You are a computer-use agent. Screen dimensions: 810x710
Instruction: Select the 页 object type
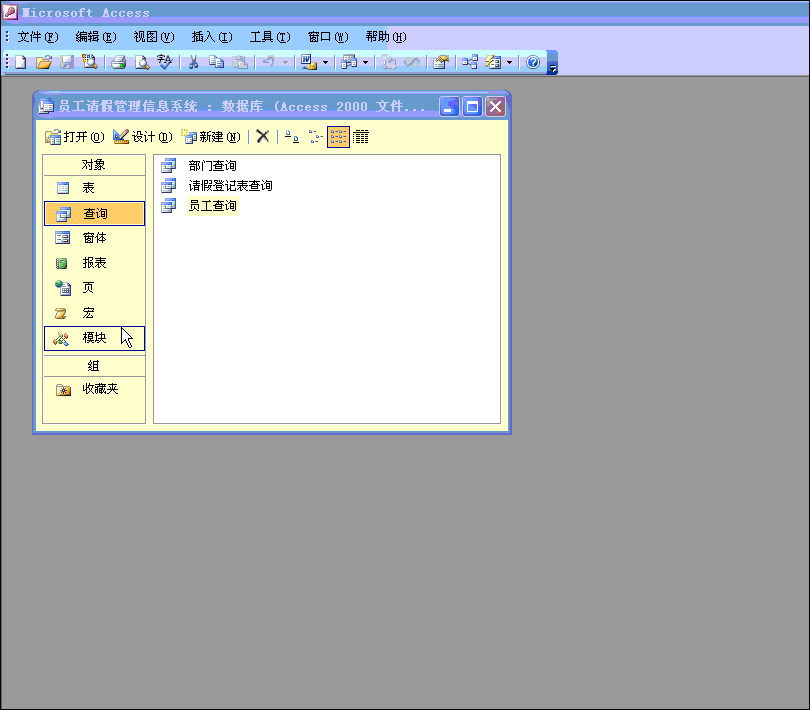94,288
